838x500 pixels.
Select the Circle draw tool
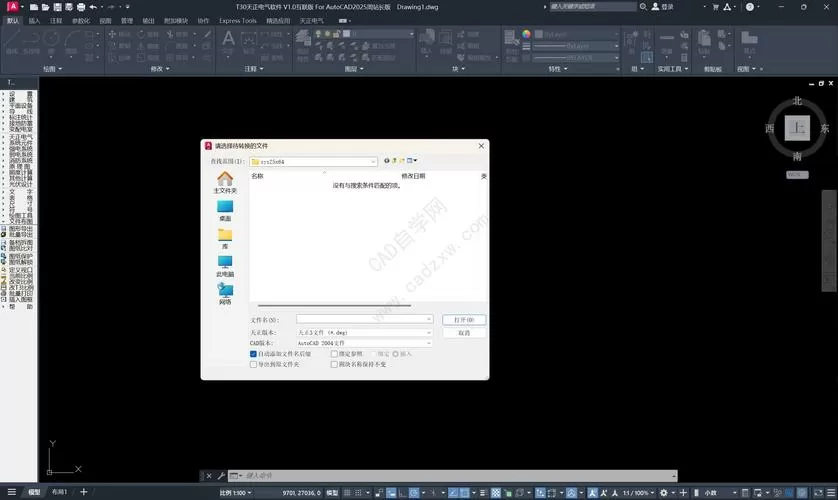click(x=51, y=38)
